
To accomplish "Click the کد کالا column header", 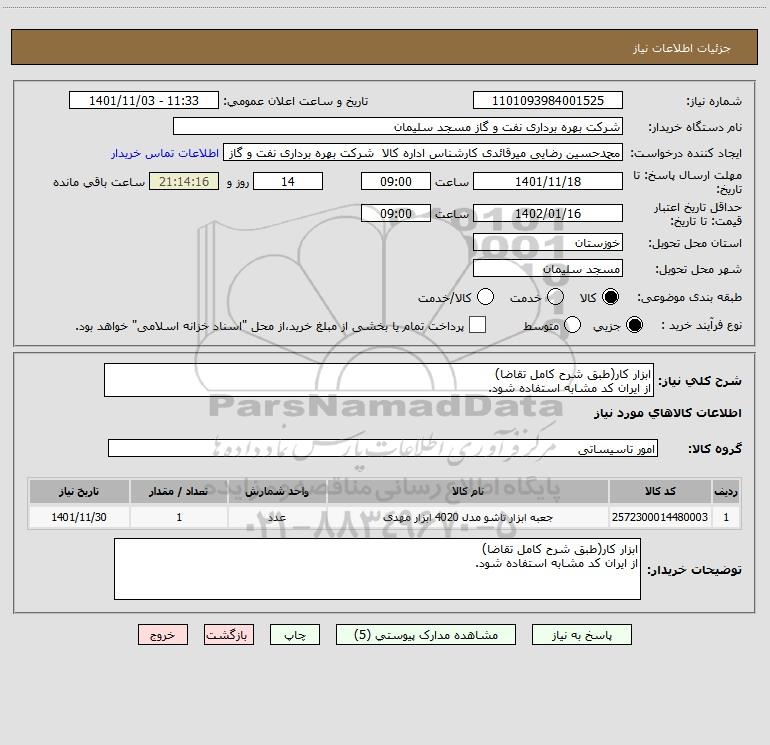I will [x=660, y=492].
